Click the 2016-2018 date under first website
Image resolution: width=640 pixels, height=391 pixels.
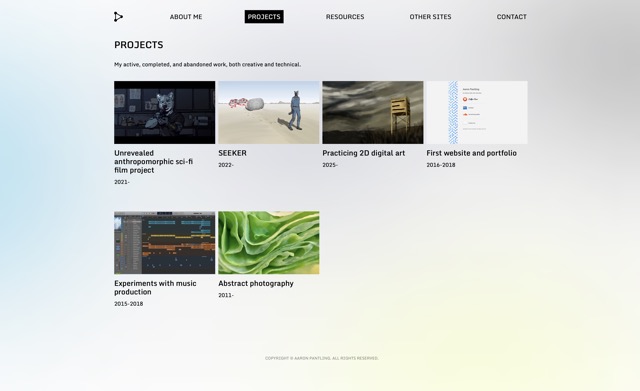click(441, 165)
